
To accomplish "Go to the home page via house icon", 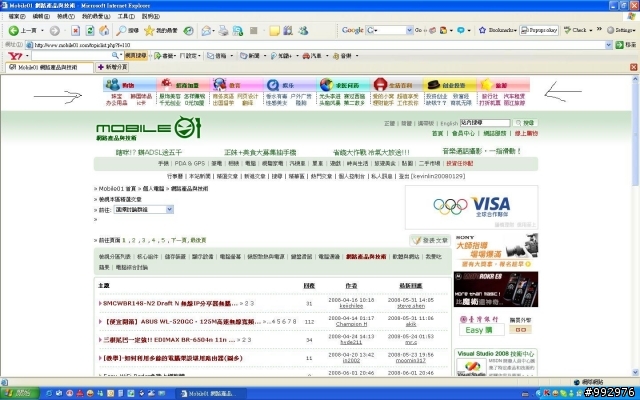I will (x=104, y=30).
